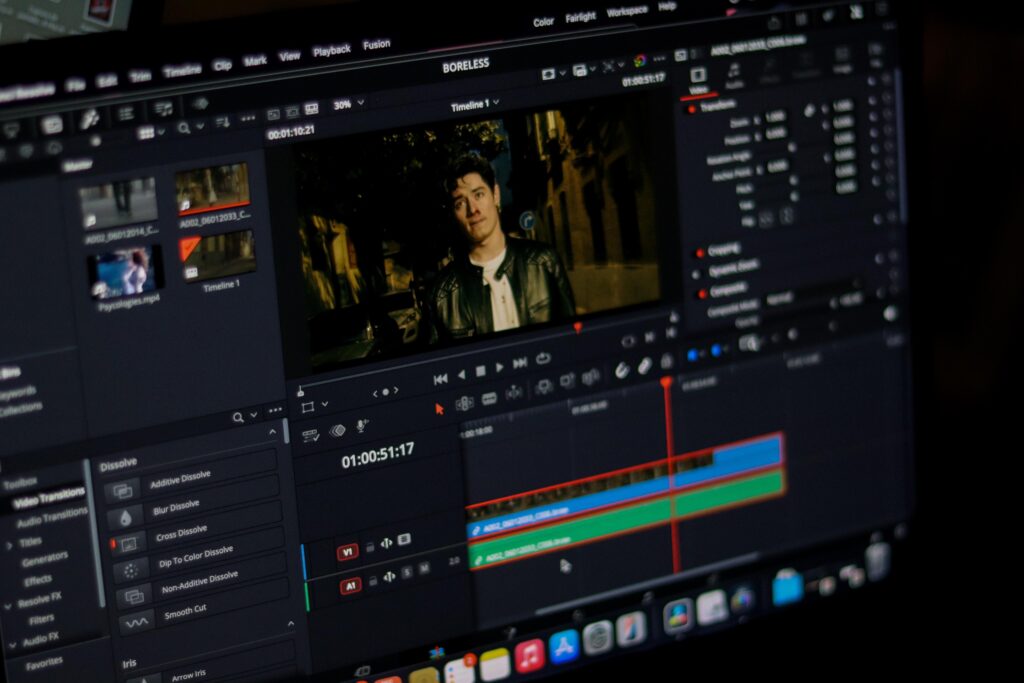1024x683 pixels.
Task: Click the Music app icon in Dock
Action: tap(529, 655)
